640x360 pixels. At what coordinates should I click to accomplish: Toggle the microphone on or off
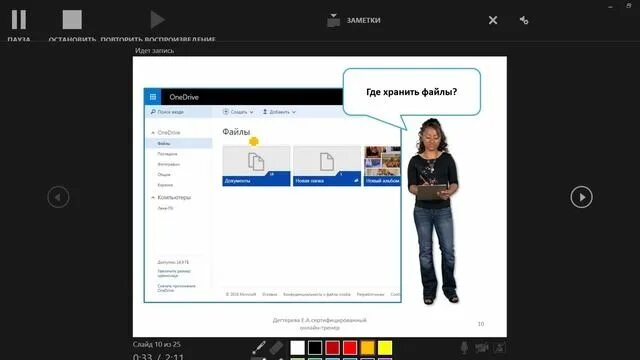[464, 348]
